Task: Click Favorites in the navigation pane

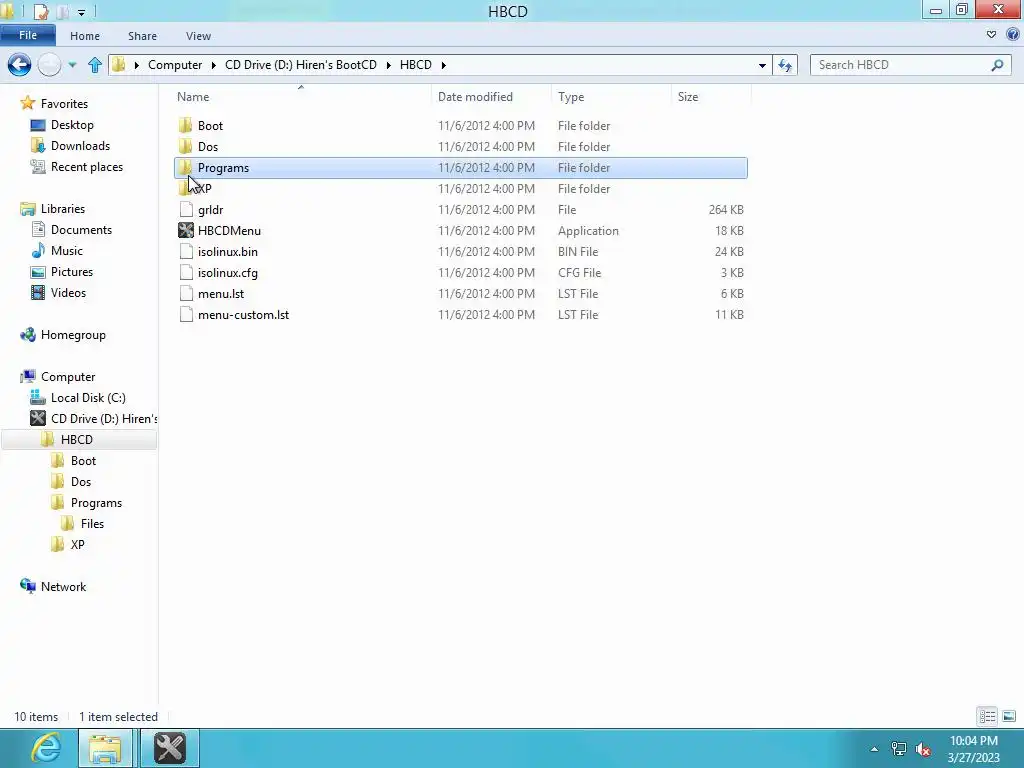Action: tap(64, 104)
